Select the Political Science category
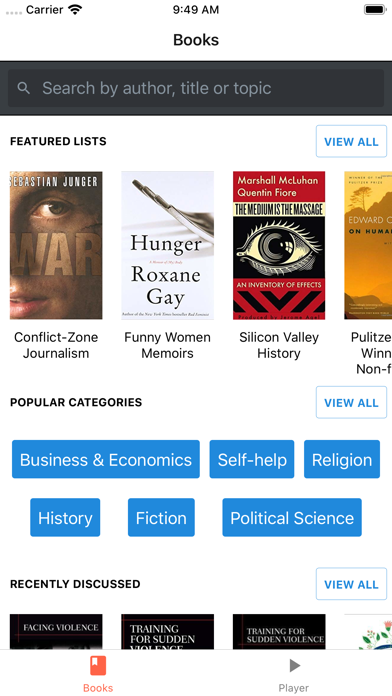The image size is (392, 696). pos(292,518)
